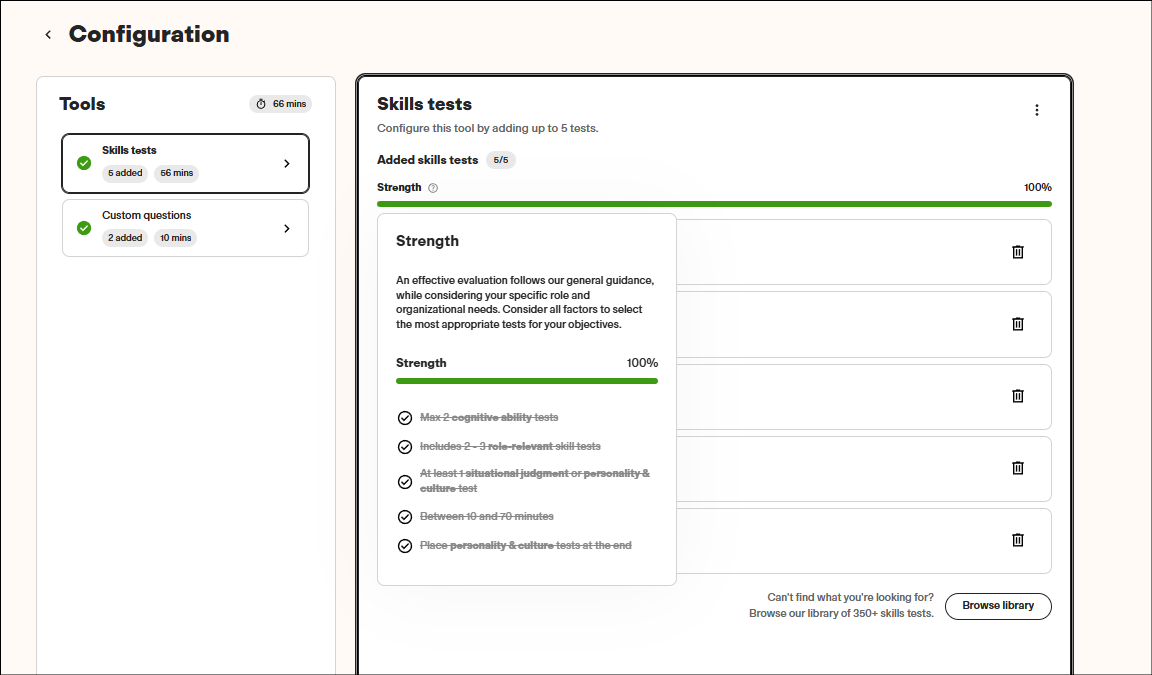Delete the third skills test with trash icon
Viewport: 1152px width, 675px height.
click(1018, 396)
